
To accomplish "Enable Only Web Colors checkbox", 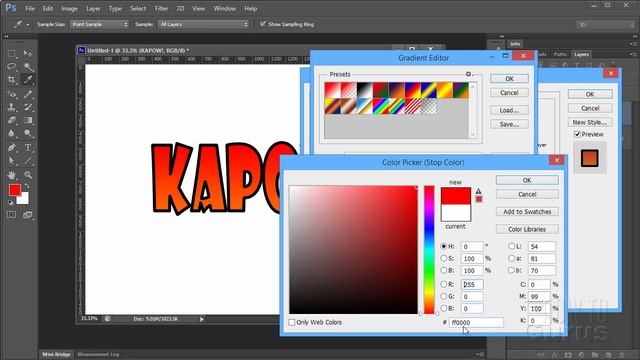I will [x=291, y=322].
